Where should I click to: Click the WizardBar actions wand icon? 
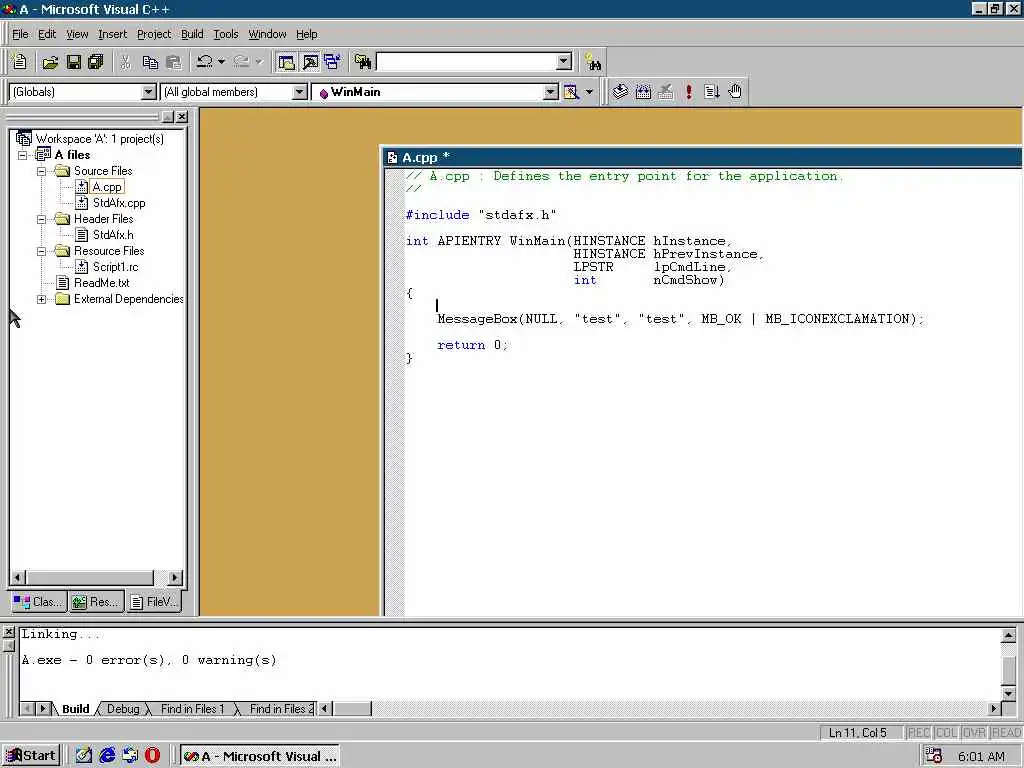[x=571, y=92]
